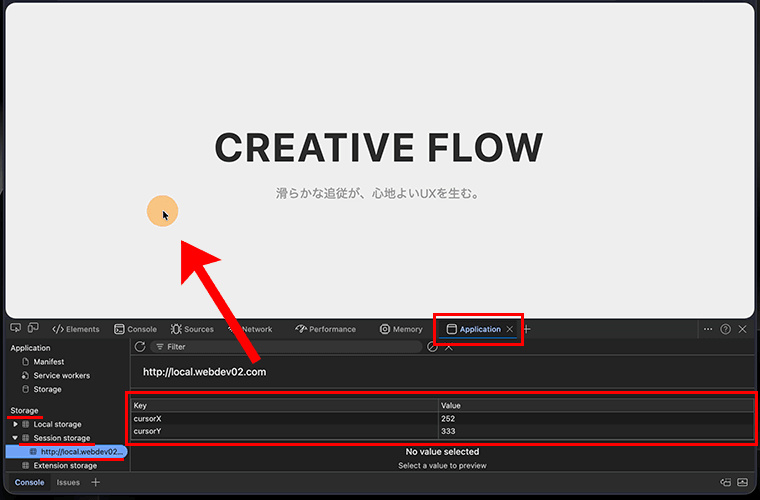Viewport: 760px width, 500px height.
Task: Select value 252 cell
Action: click(x=596, y=419)
